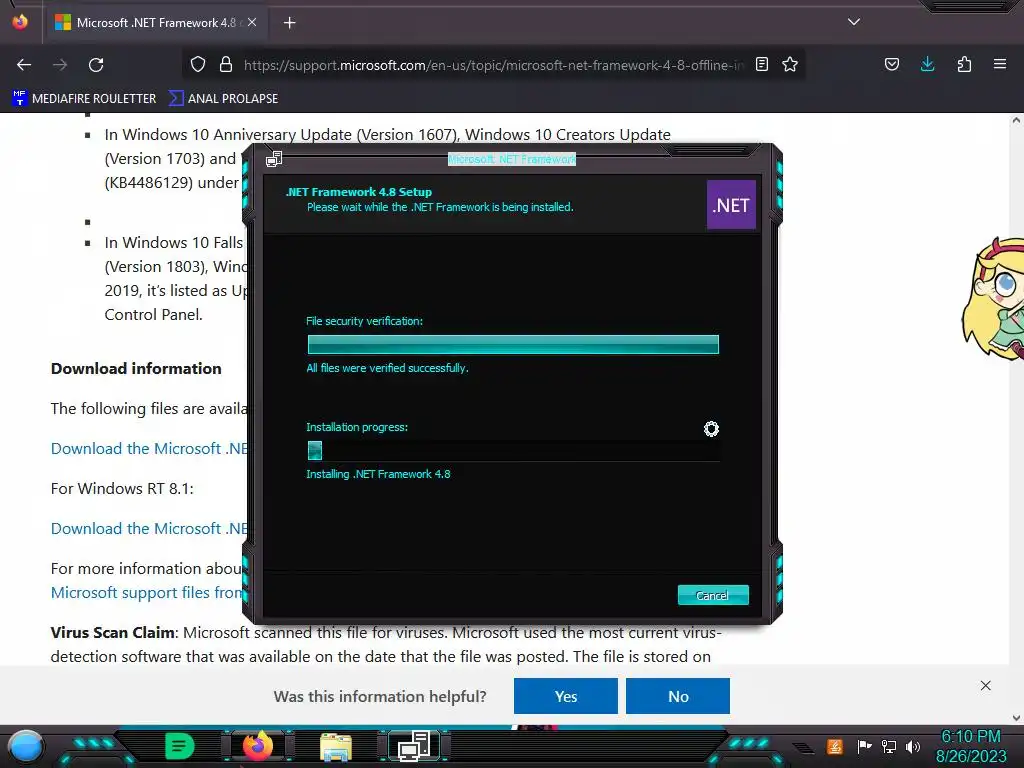Screen dimensions: 1024x768
Task: Click the spinning gear progress indicator
Action: 711,428
